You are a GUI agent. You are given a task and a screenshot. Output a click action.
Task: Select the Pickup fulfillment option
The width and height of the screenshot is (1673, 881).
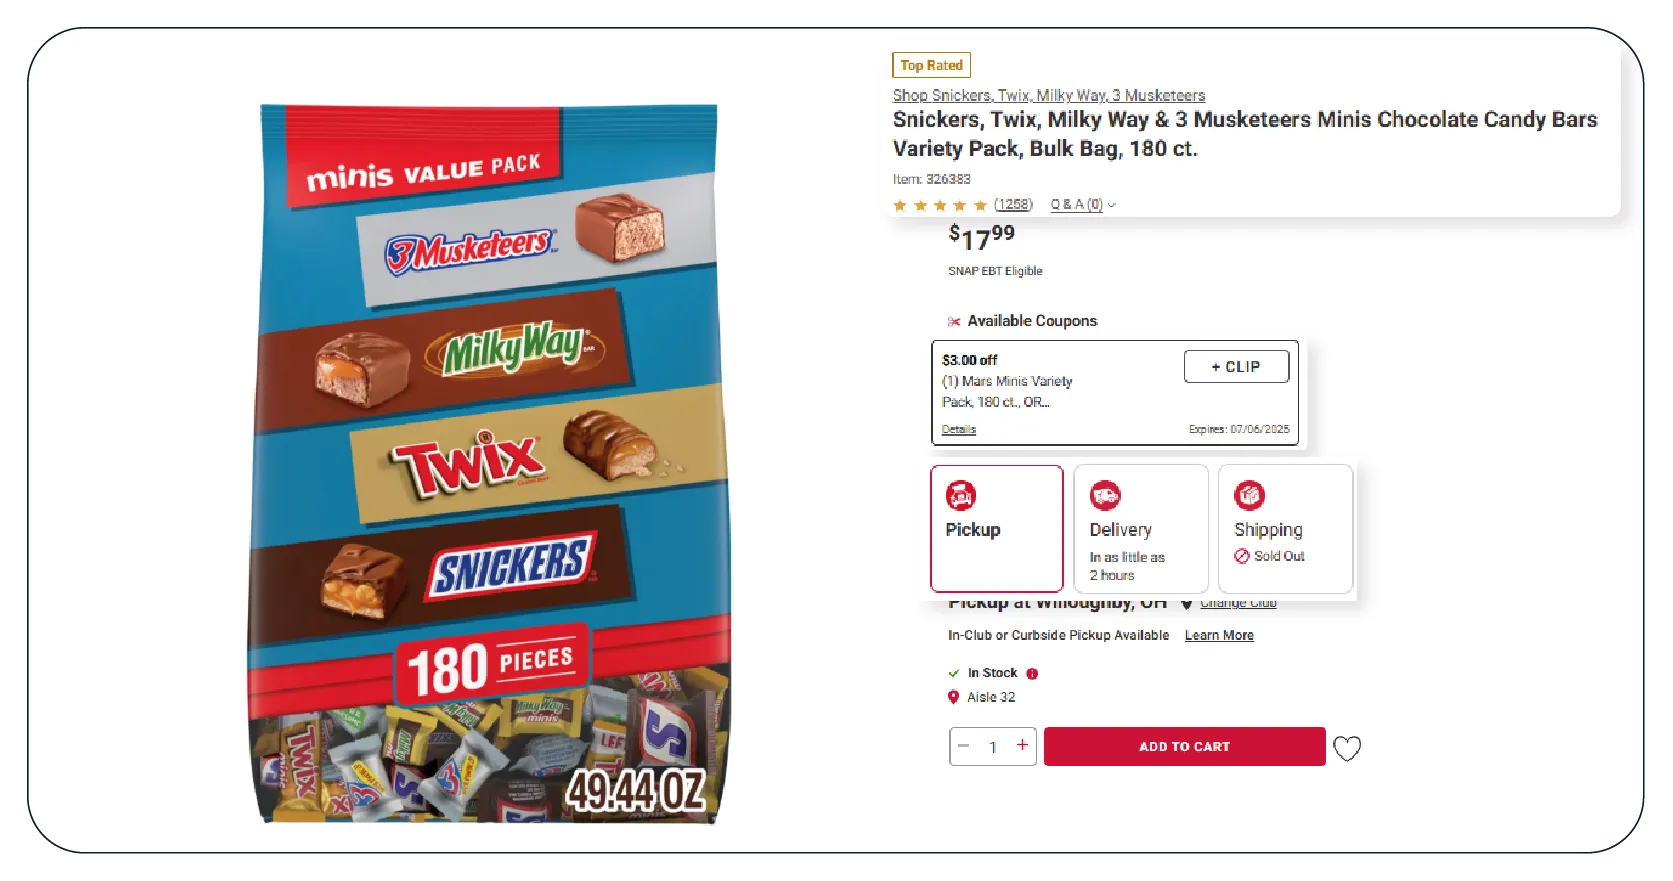(x=996, y=529)
